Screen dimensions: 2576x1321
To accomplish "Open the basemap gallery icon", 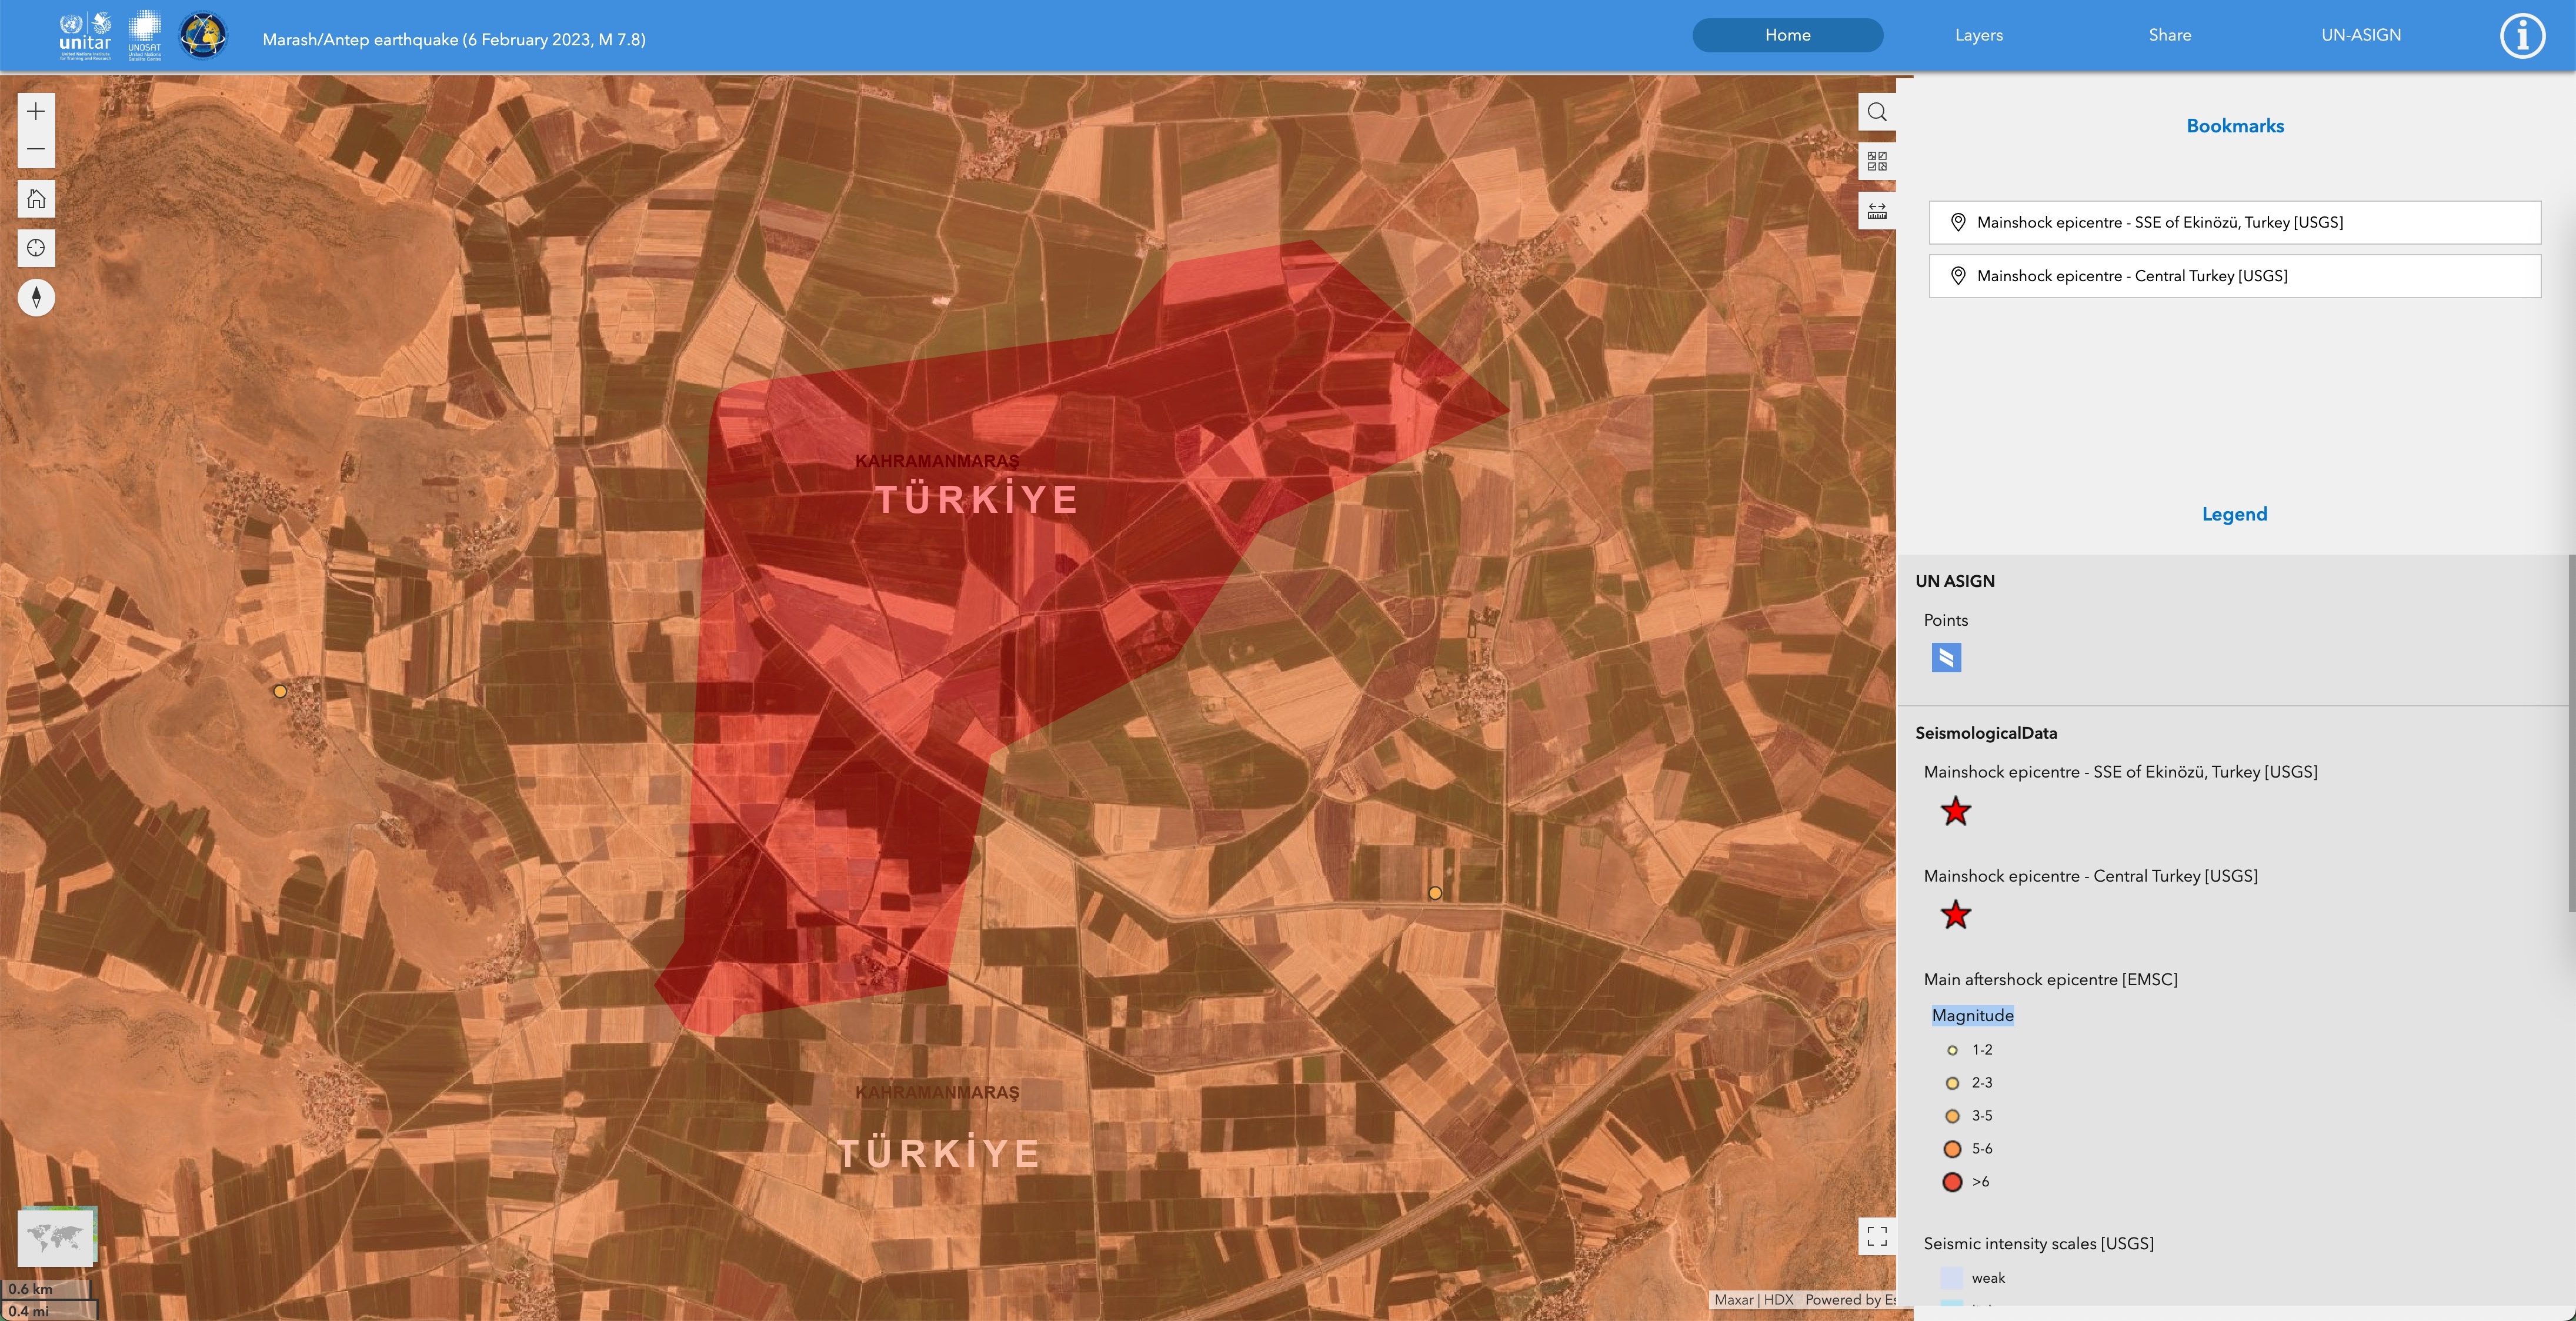I will point(1877,161).
